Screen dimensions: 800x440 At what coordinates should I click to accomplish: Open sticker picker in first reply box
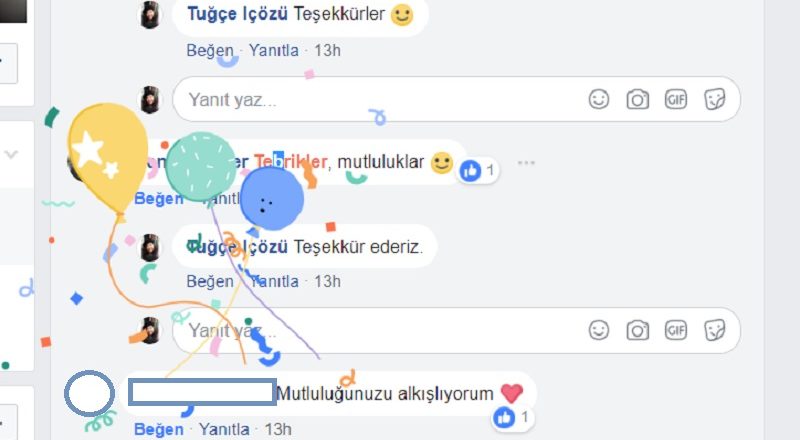pos(714,99)
